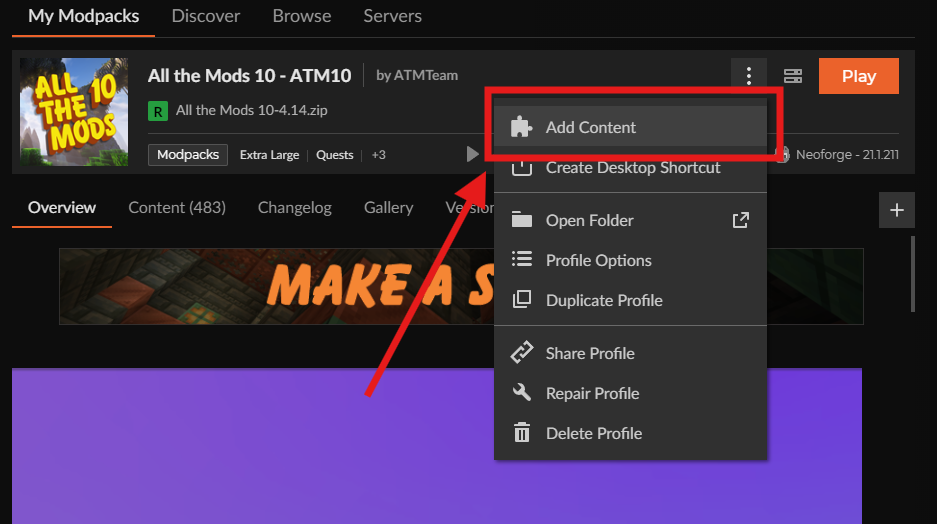This screenshot has width=937, height=524.
Task: Click the All the Mods 10-4.14.zip file name
Action: [252, 111]
